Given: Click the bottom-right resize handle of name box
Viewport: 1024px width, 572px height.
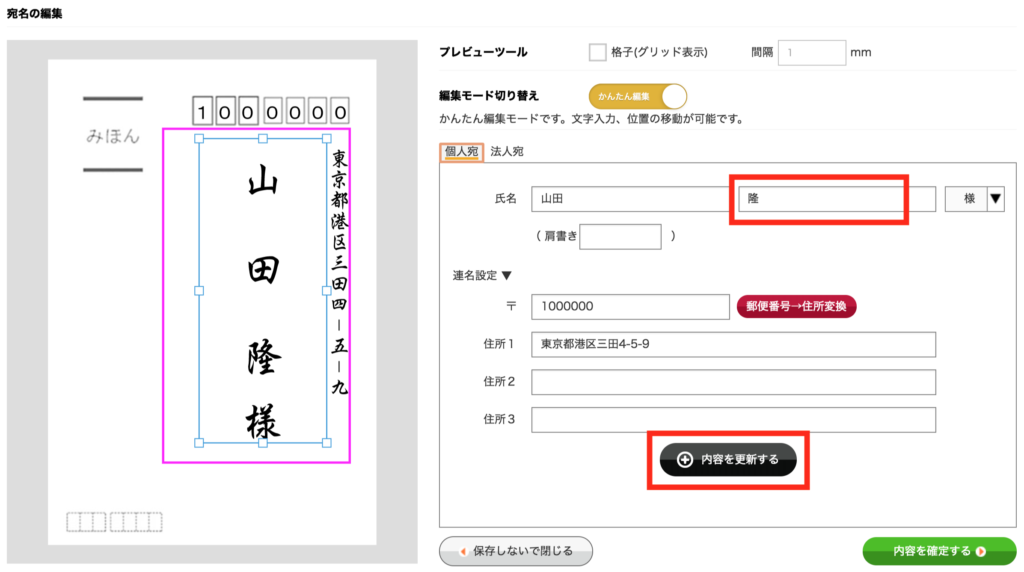Looking at the screenshot, I should click(x=327, y=443).
